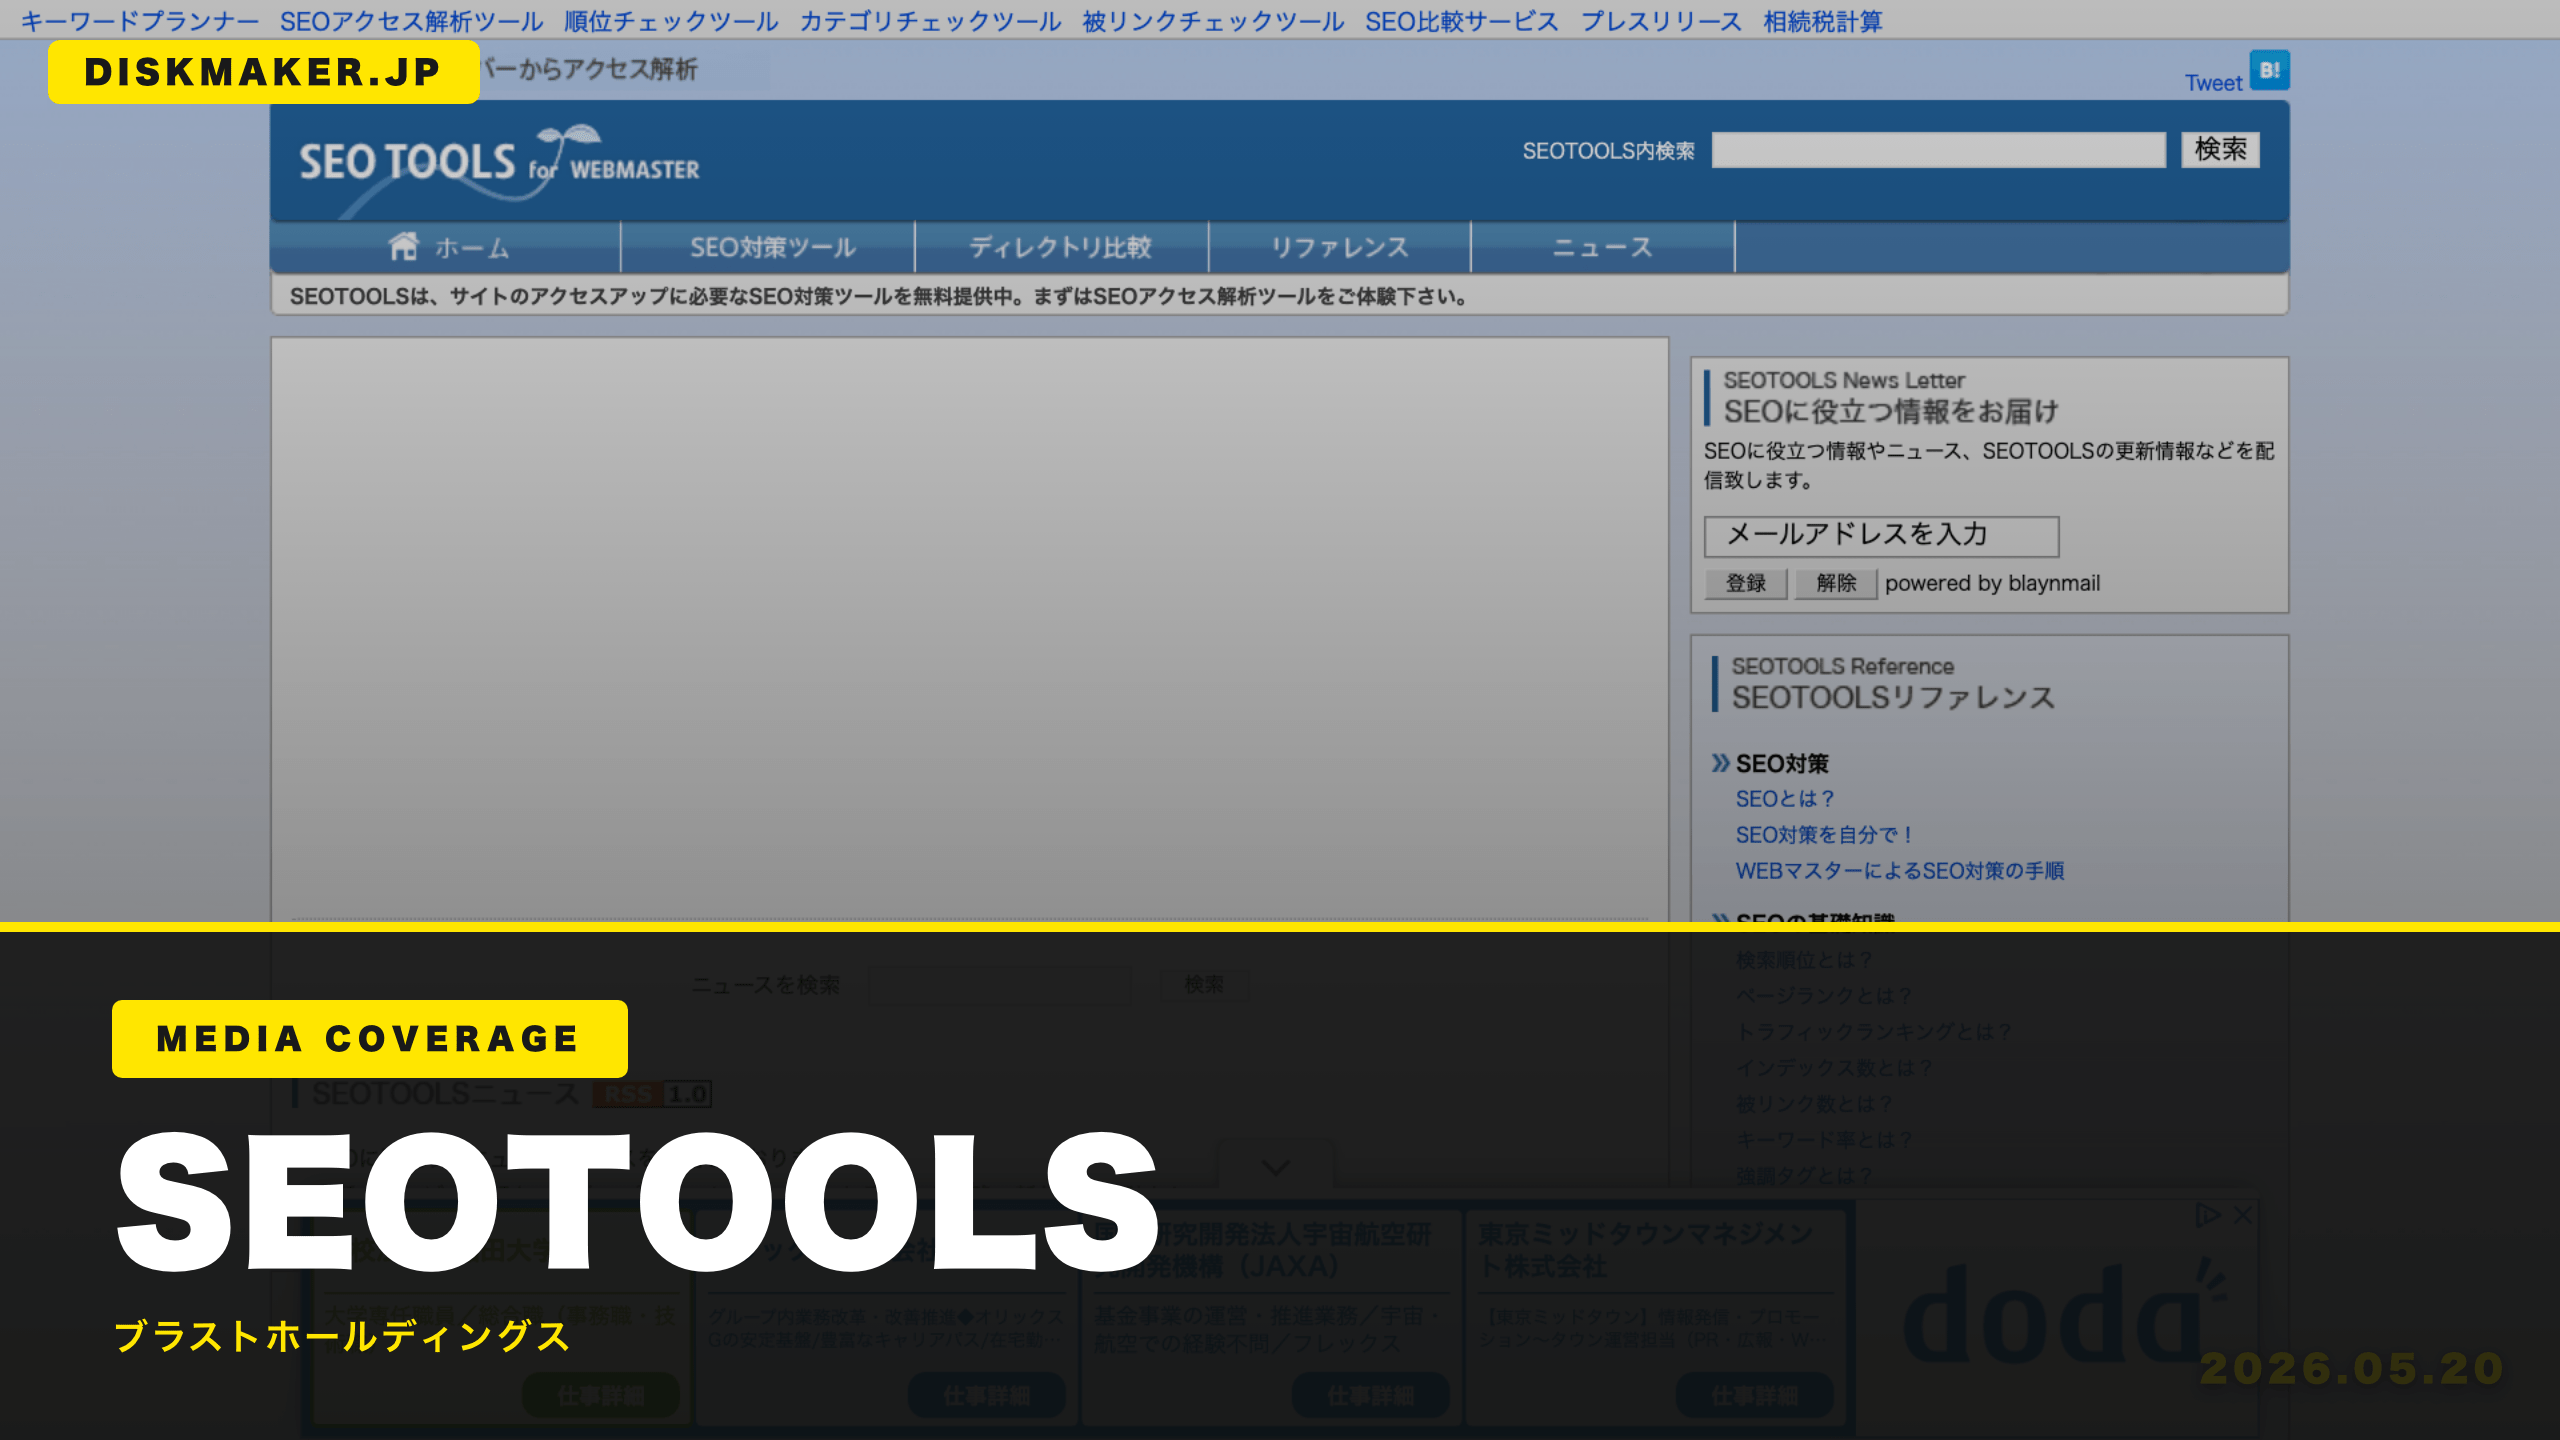The image size is (2560, 1440).
Task: Click the 仕事詳細 button under 東京ミッドタウン card
Action: point(1754,1395)
